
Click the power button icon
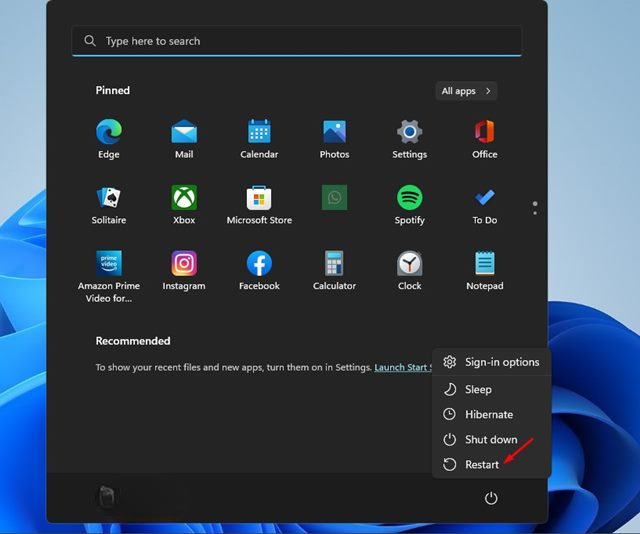[x=491, y=498]
